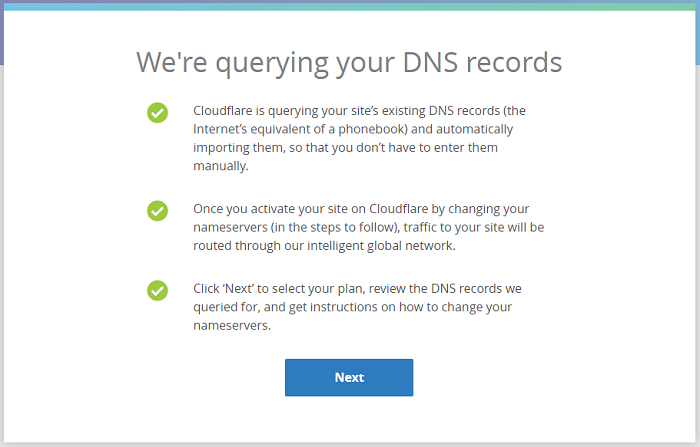This screenshot has width=700, height=447.
Task: Click the words 'changing your nameservers' in the second paragraph
Action: pyautogui.click(x=361, y=218)
